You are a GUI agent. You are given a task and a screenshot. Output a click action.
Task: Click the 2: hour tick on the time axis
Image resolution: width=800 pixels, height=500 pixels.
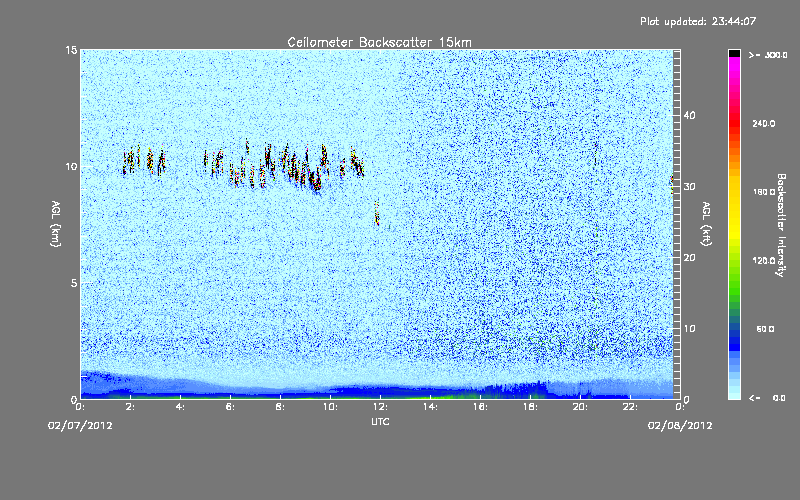coord(130,407)
